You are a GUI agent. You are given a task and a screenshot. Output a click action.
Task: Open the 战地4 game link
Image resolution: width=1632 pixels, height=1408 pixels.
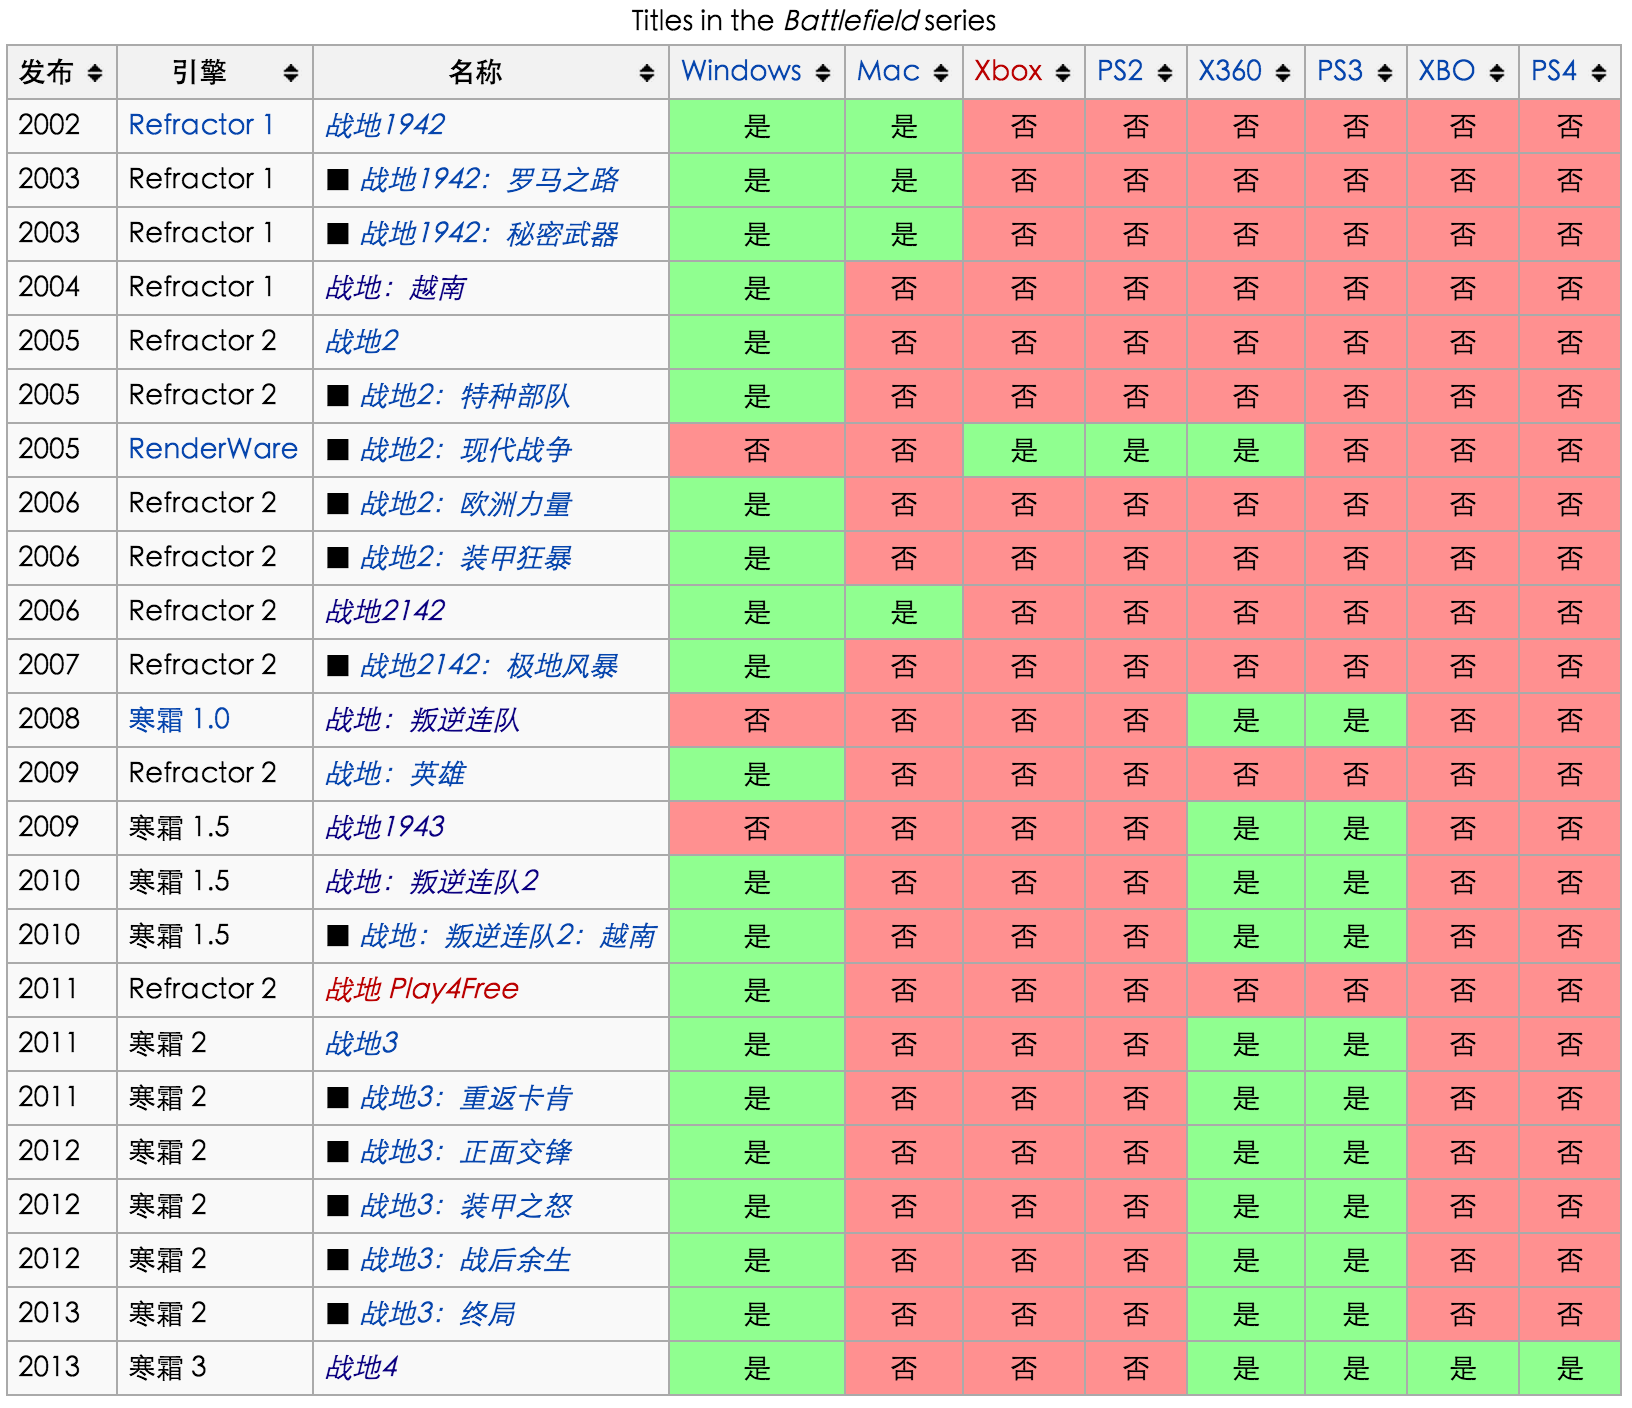362,1367
